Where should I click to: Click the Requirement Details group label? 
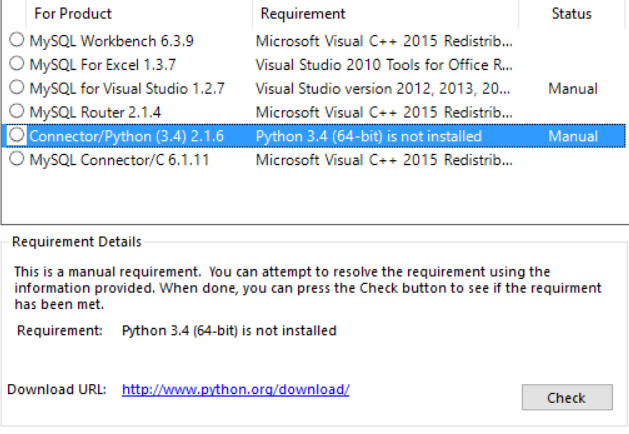pyautogui.click(x=77, y=242)
